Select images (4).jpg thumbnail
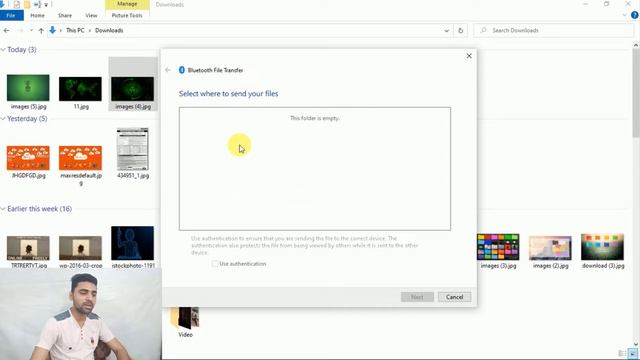The width and height of the screenshot is (640, 360). click(x=133, y=89)
